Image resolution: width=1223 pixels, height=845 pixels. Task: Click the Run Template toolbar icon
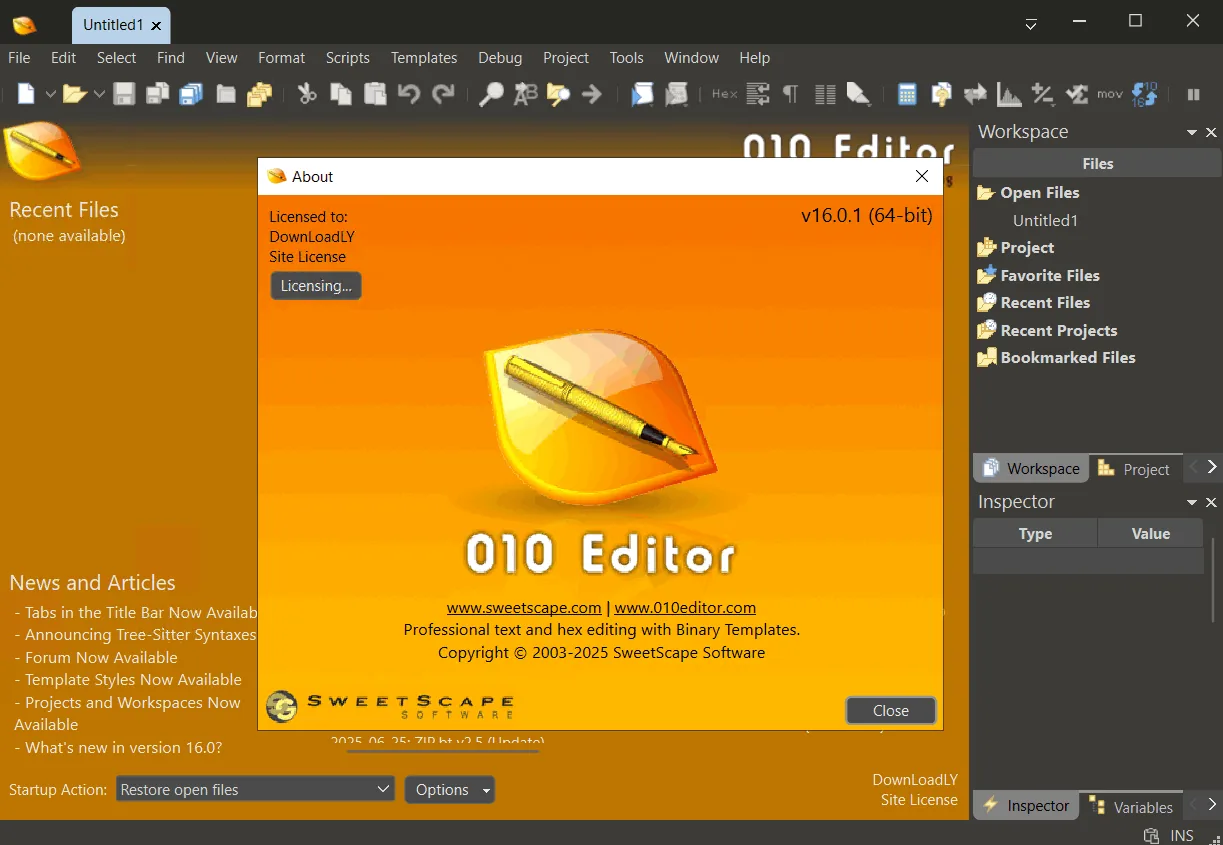point(676,94)
